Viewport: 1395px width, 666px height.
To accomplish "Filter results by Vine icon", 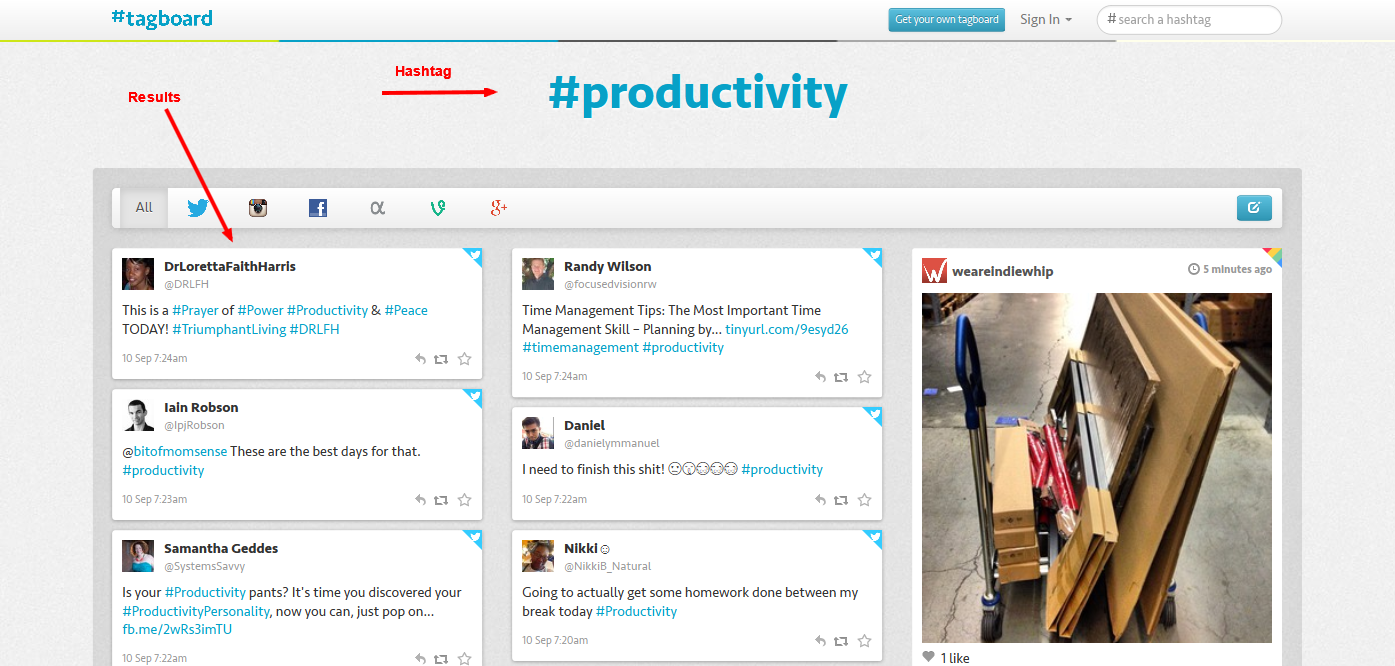I will [x=437, y=208].
